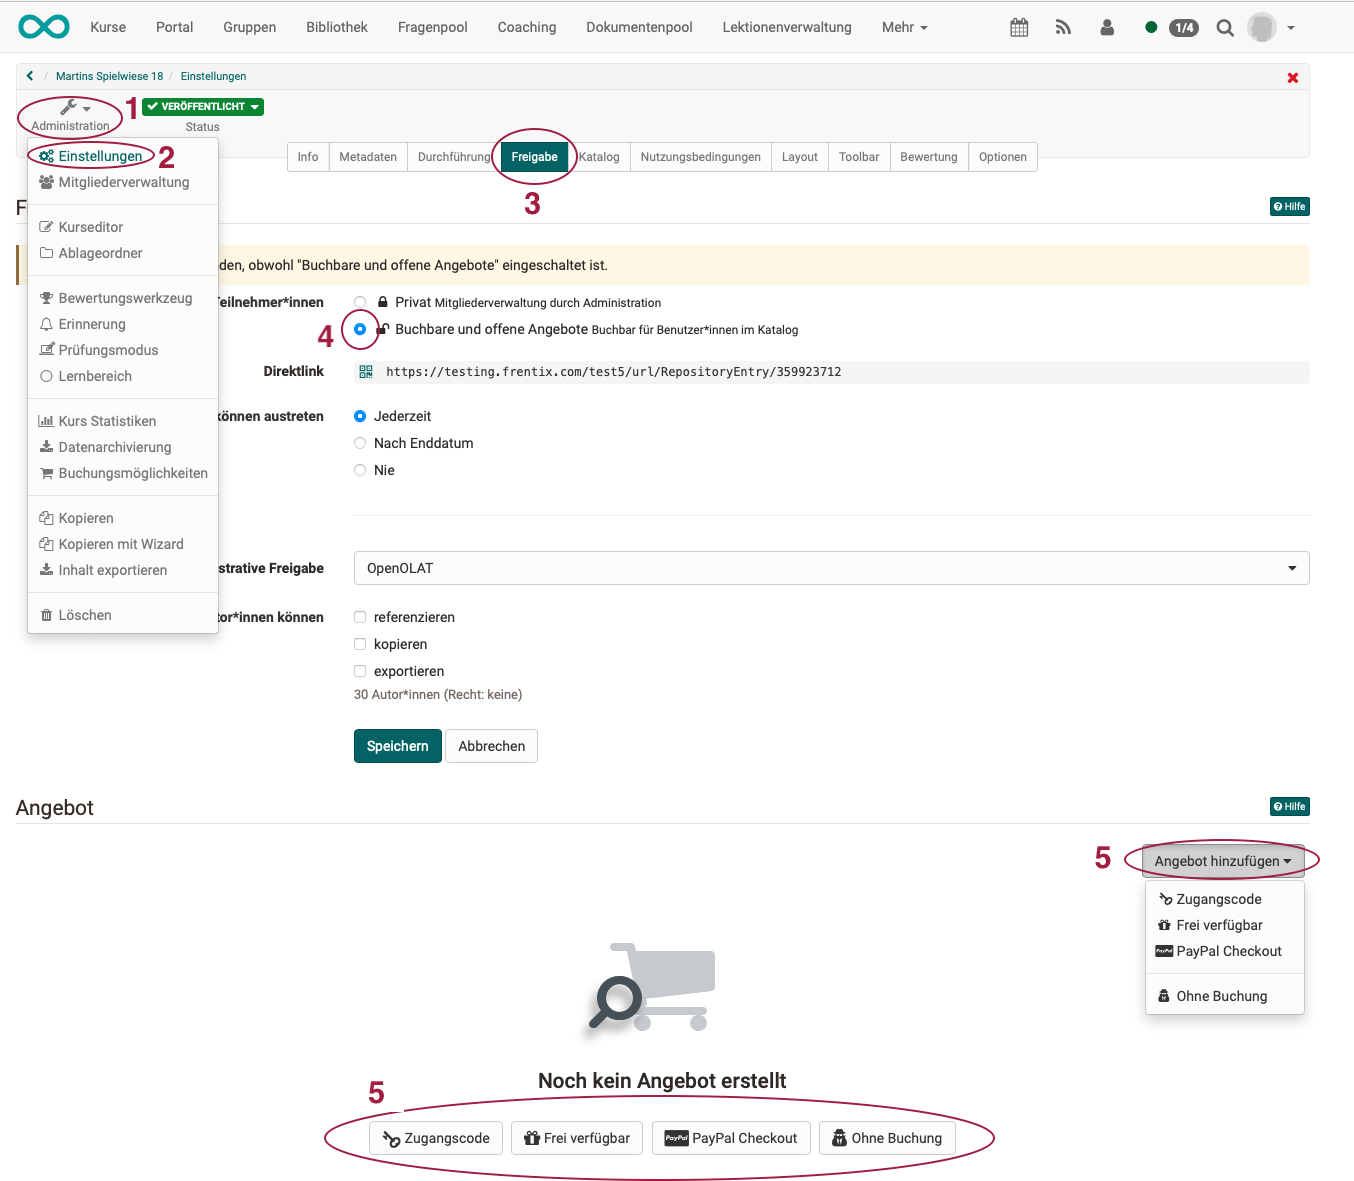This screenshot has width=1354, height=1181.
Task: Open the VERÖFFENTLICHT status dropdown
Action: pos(203,107)
